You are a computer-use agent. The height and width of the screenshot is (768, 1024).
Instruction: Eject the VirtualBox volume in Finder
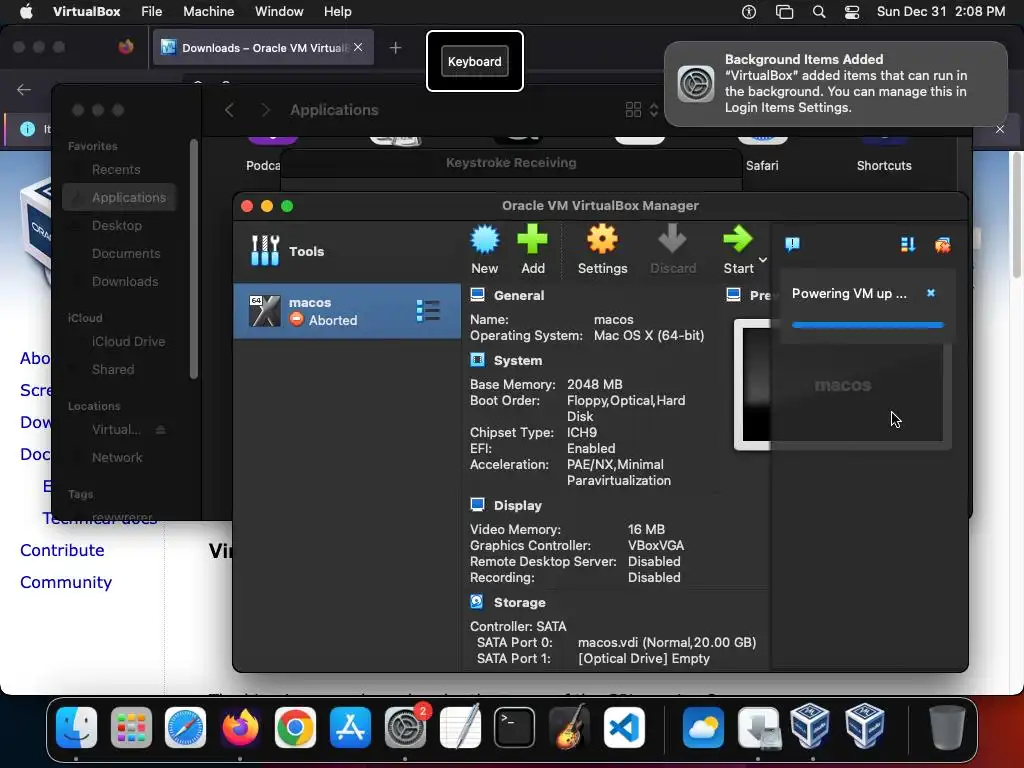(161, 430)
